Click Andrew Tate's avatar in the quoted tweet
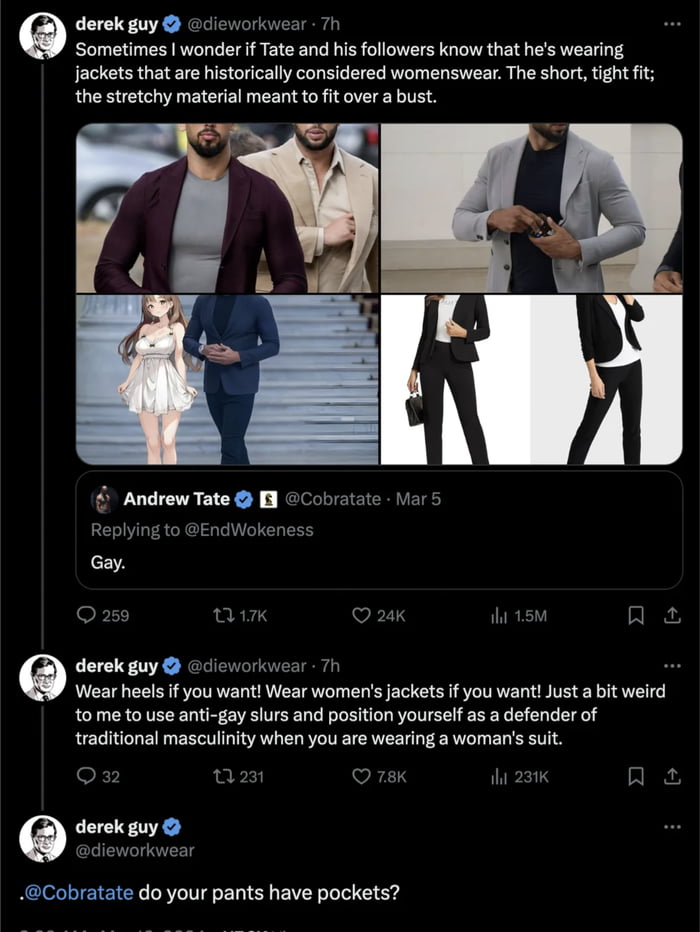Screen dimensions: 700x932 104,498
